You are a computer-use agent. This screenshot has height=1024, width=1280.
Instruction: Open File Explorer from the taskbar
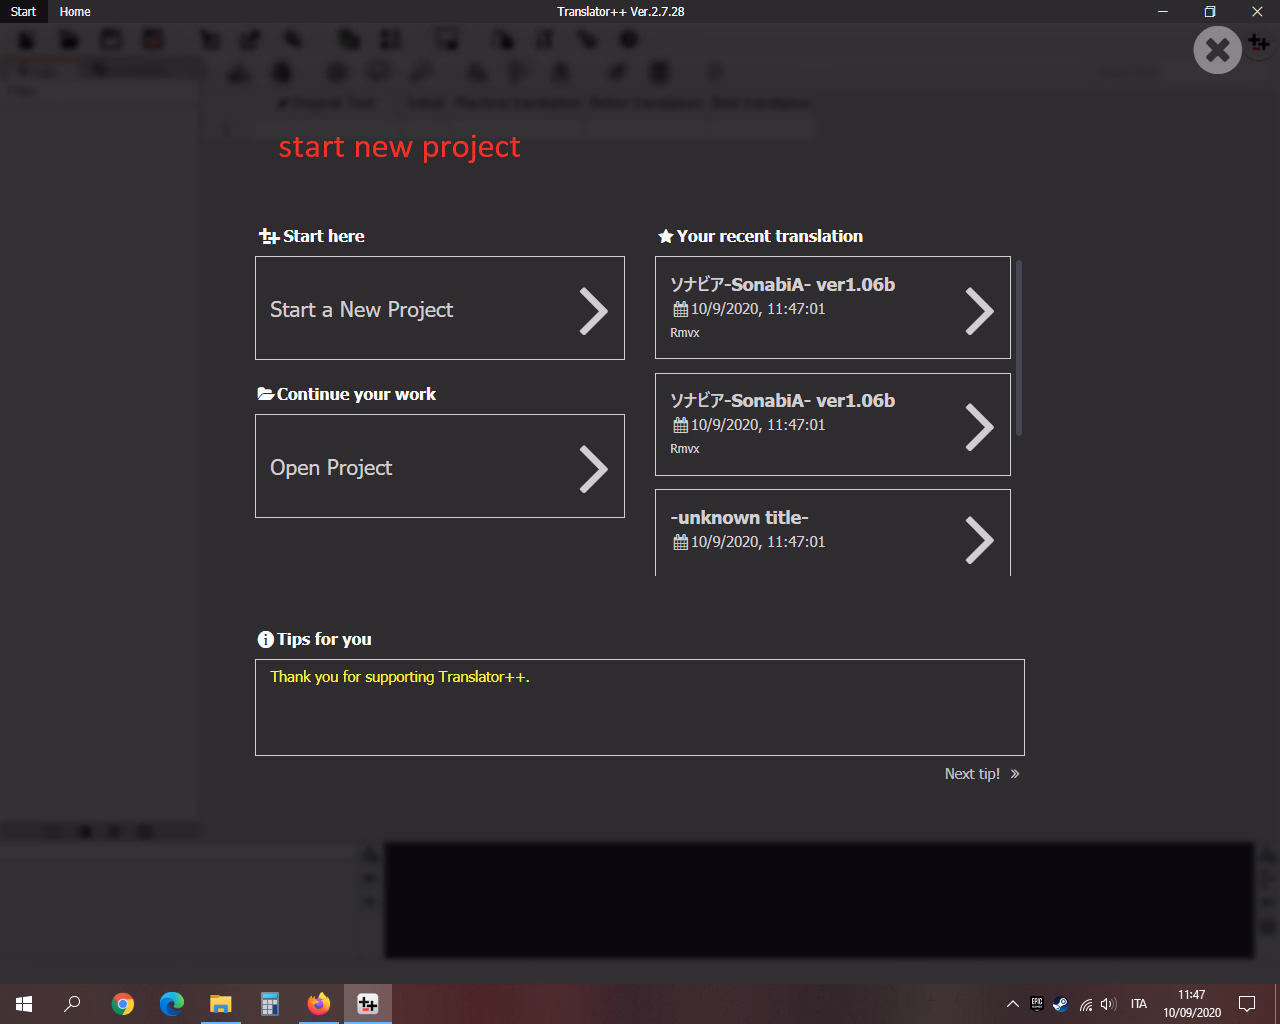tap(221, 1004)
